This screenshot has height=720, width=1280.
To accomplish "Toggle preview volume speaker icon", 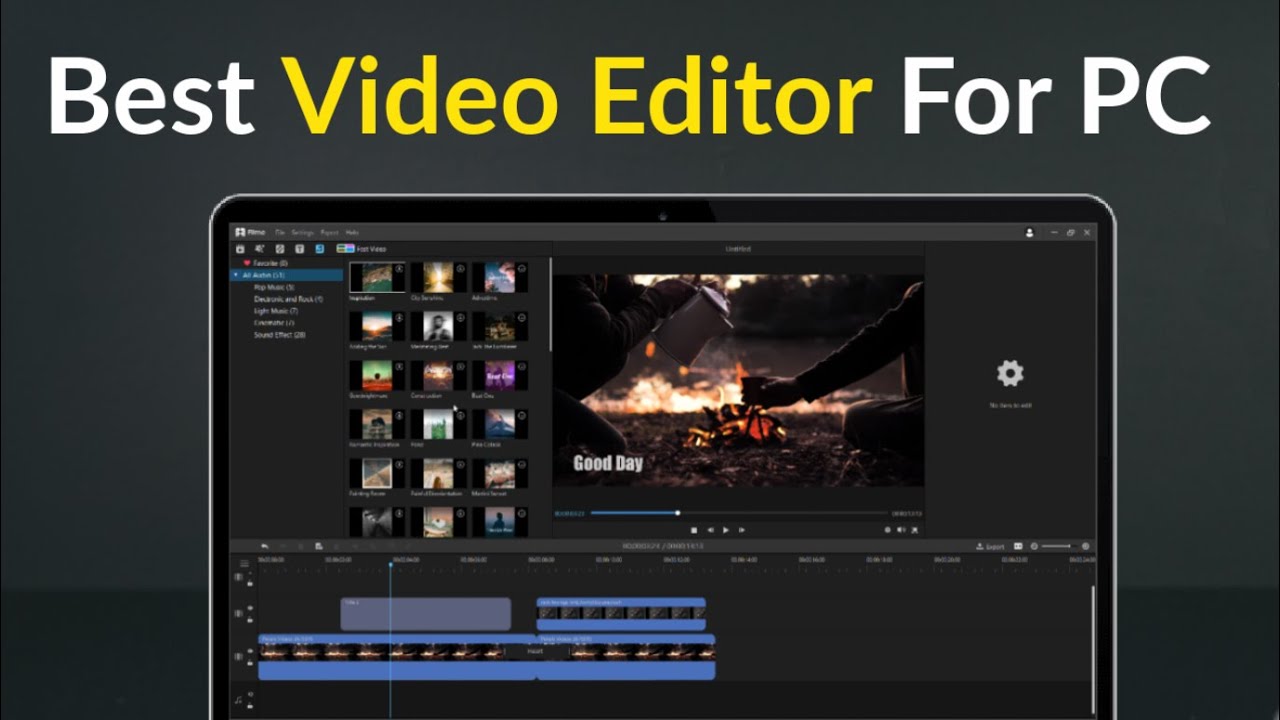I will [x=901, y=530].
